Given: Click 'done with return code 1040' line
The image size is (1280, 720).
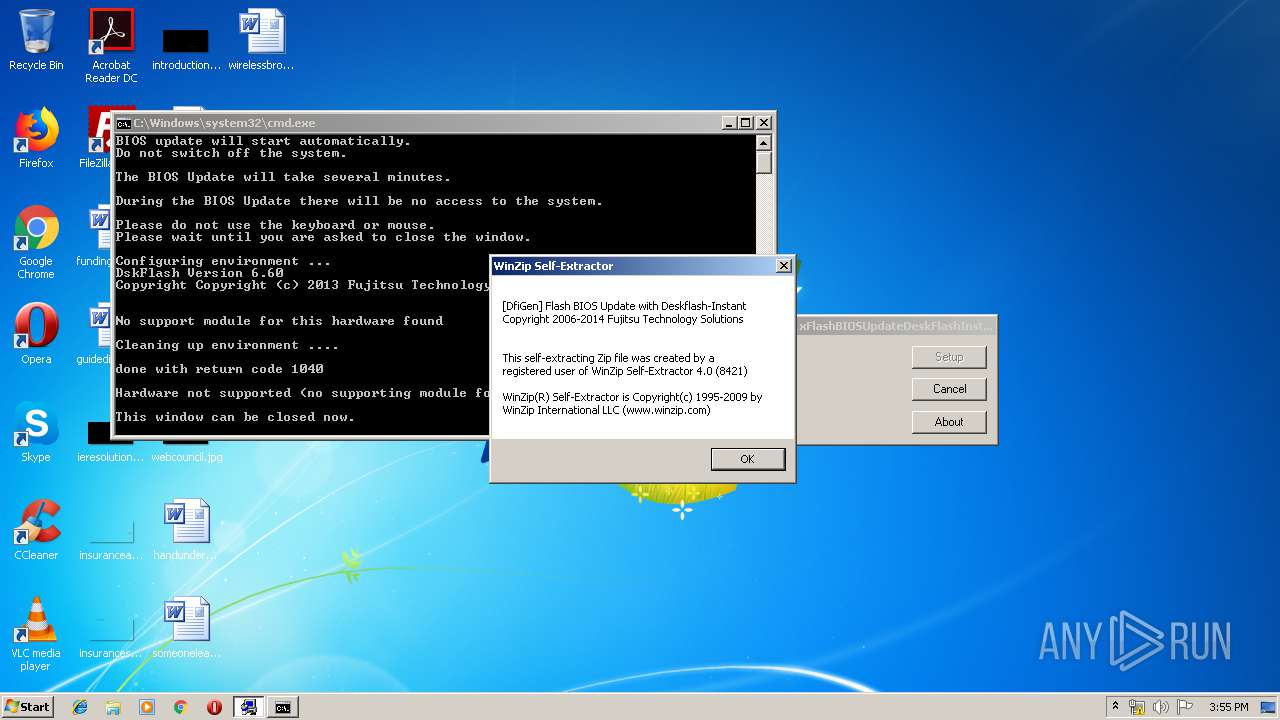Looking at the screenshot, I should (219, 369).
